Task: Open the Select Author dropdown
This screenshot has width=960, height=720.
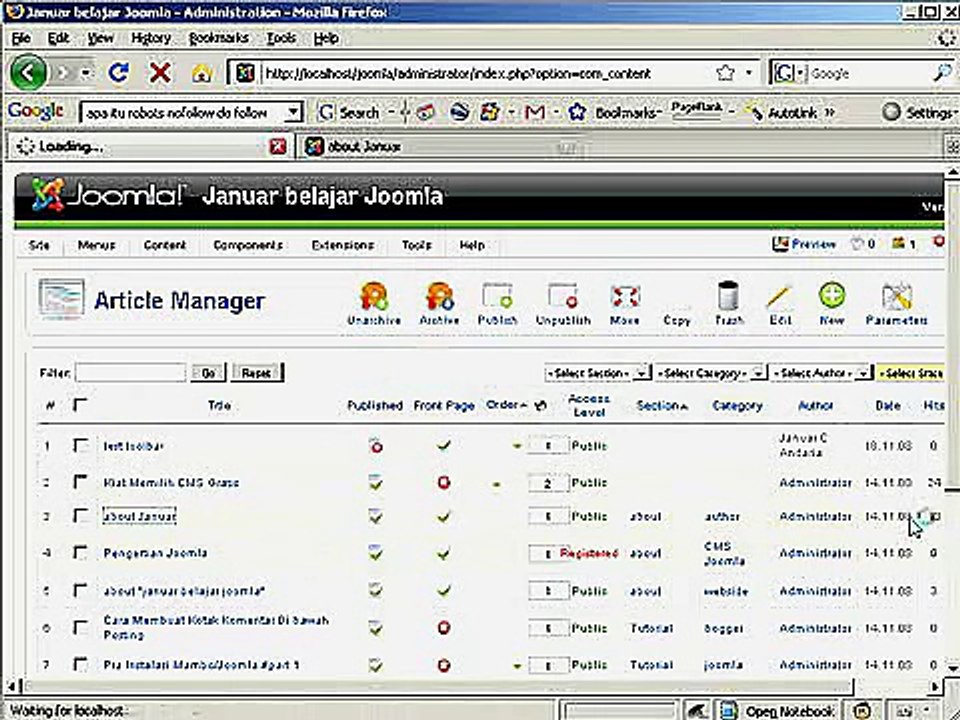Action: (820, 373)
